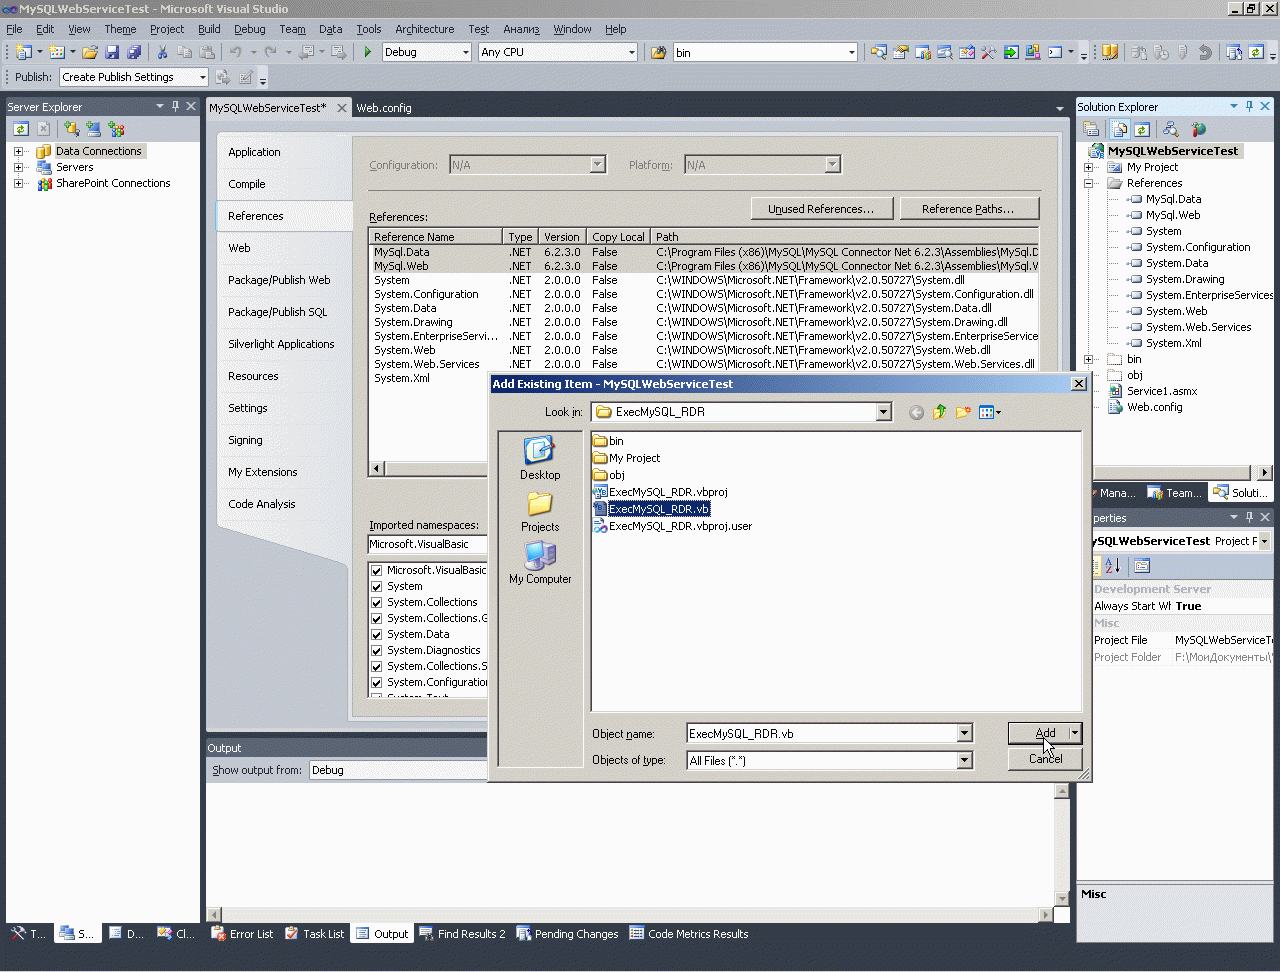Click the Back arrow icon in the dialog

[x=916, y=412]
